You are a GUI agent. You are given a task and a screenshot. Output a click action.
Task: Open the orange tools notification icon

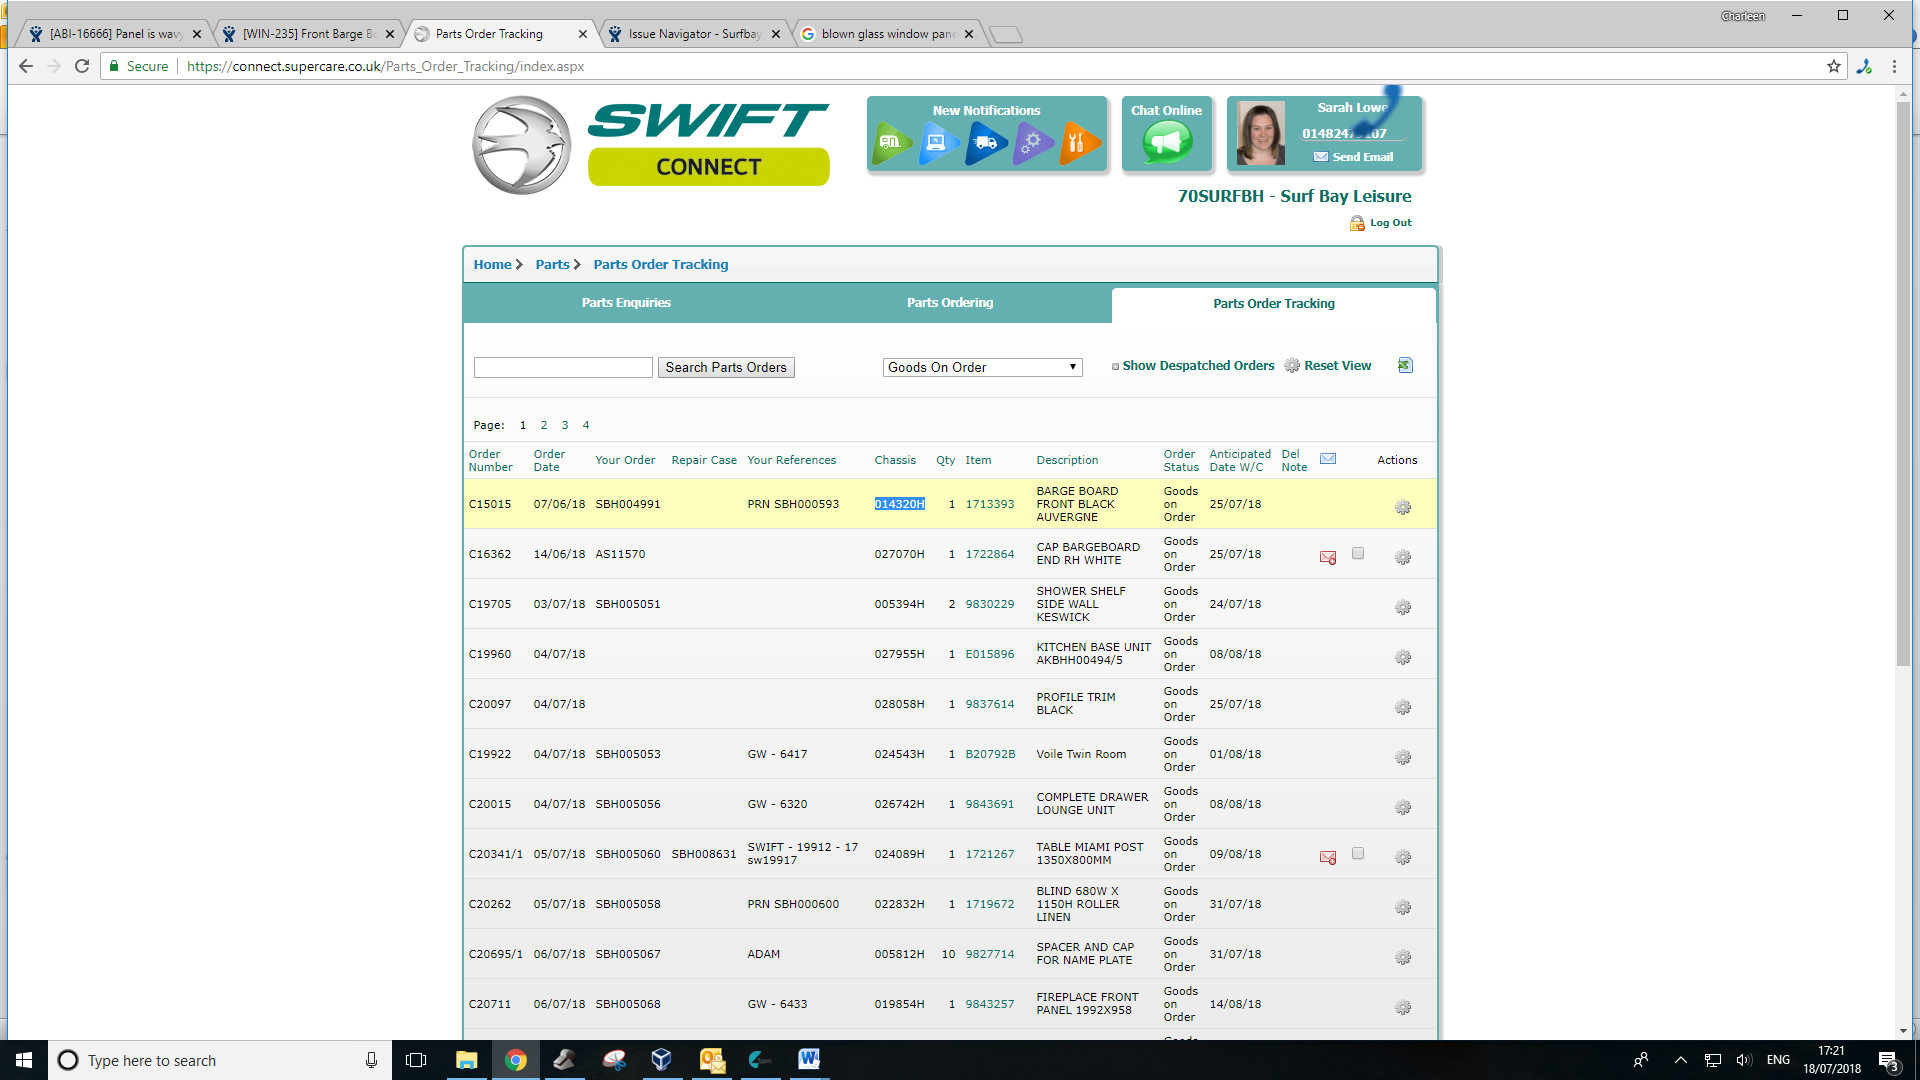(x=1078, y=143)
